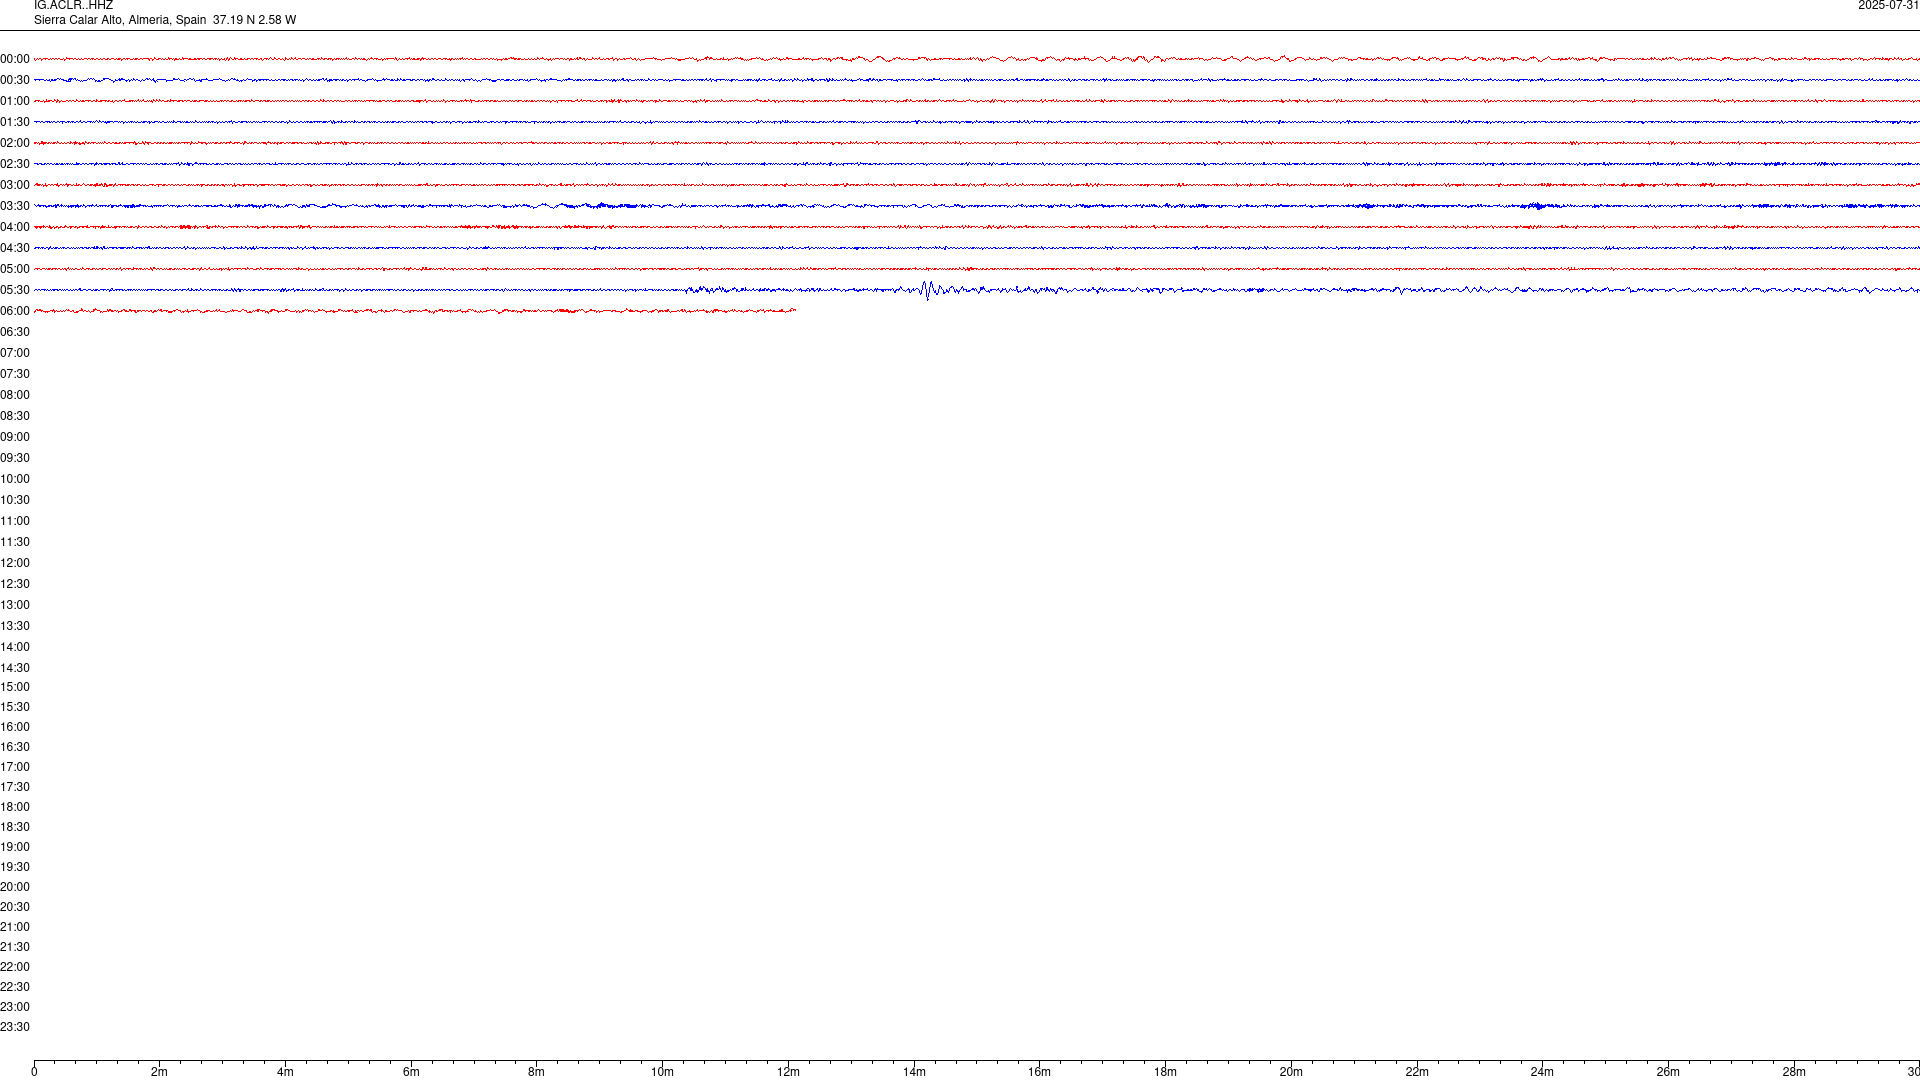Screen dimensions: 1920x1080
Task: Click the 12:00 row time label
Action: click(15, 563)
